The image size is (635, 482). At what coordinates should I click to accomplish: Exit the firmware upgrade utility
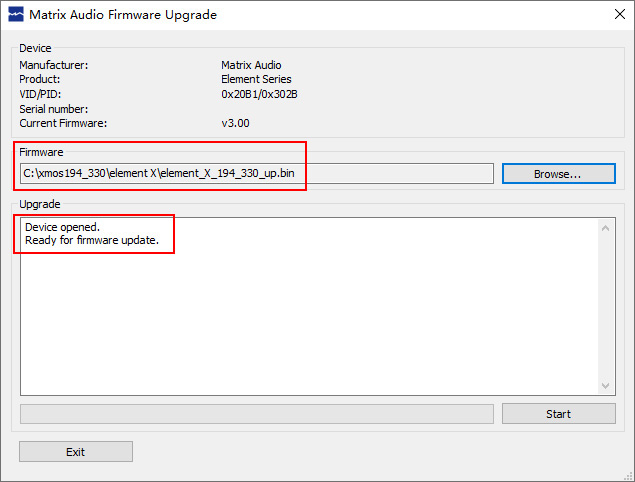(76, 452)
